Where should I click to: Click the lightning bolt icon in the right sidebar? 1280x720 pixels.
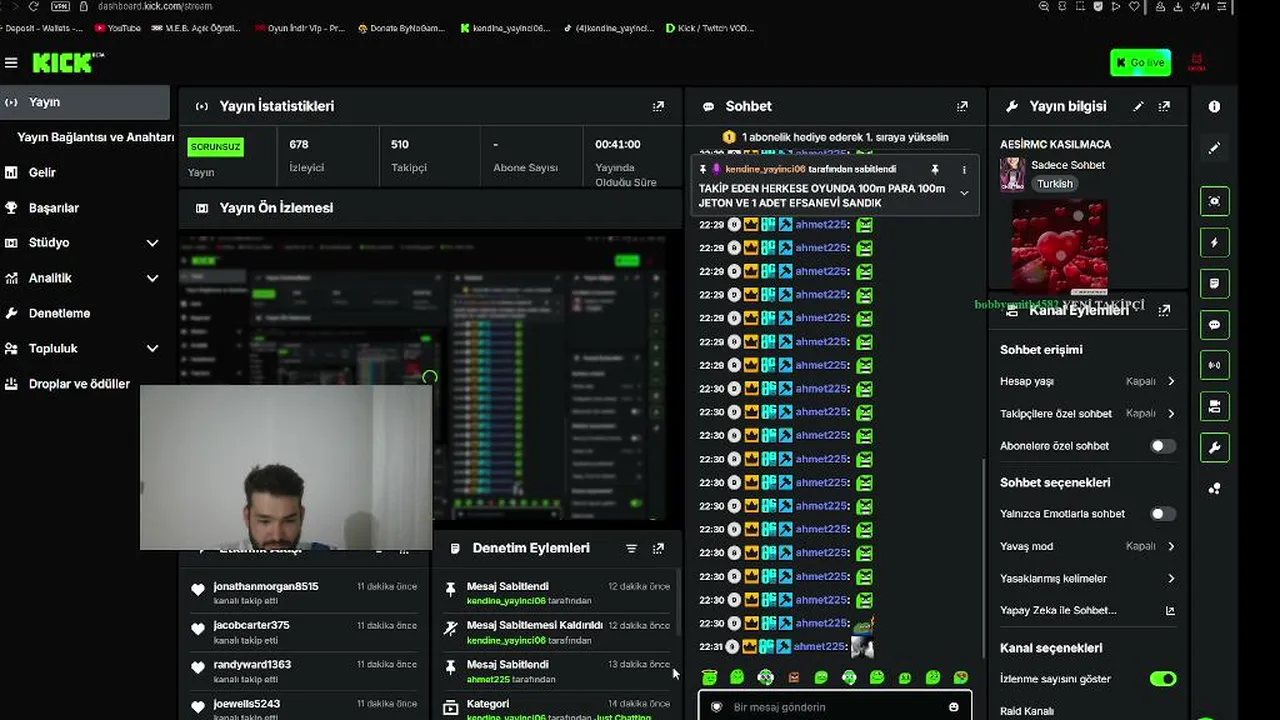[1214, 242]
